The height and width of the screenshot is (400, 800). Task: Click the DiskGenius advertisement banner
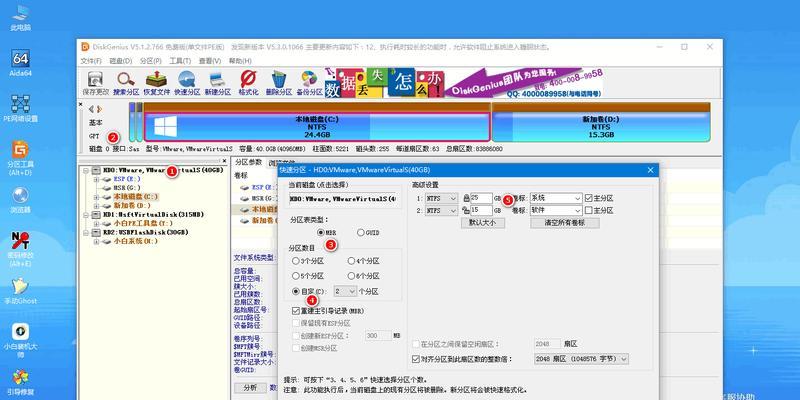pyautogui.click(x=463, y=83)
